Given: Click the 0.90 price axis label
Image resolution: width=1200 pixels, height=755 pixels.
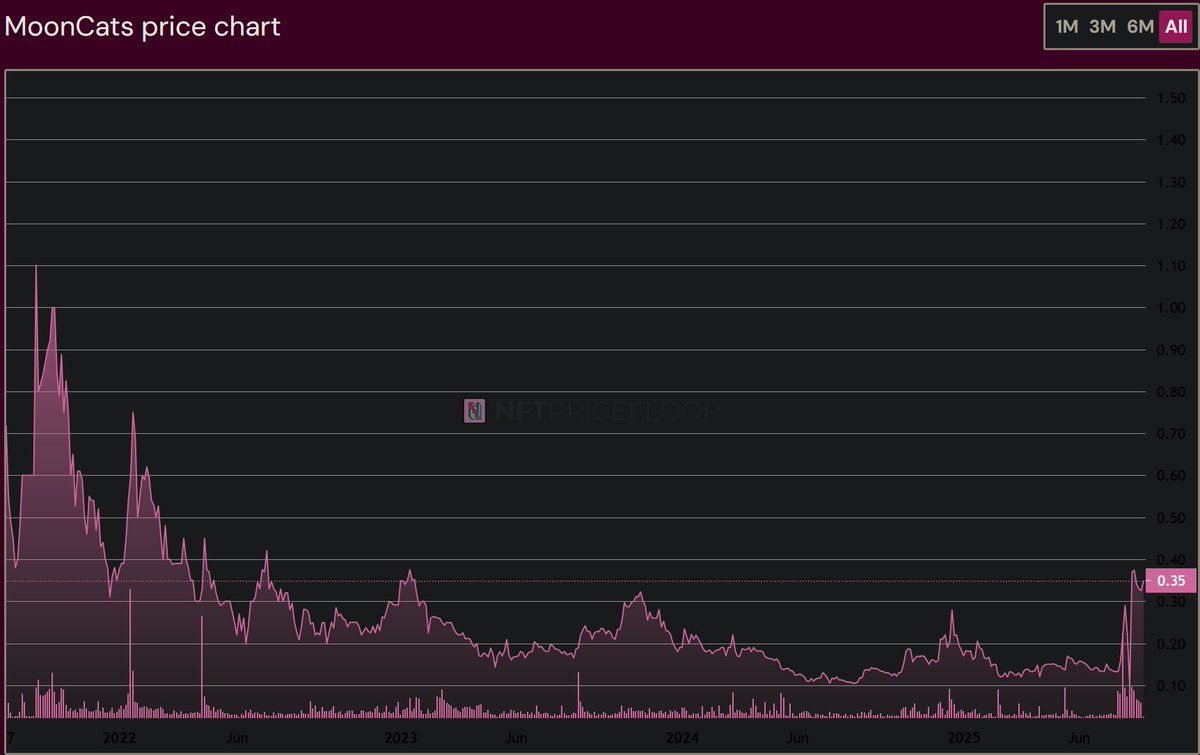Looking at the screenshot, I should point(1170,350).
